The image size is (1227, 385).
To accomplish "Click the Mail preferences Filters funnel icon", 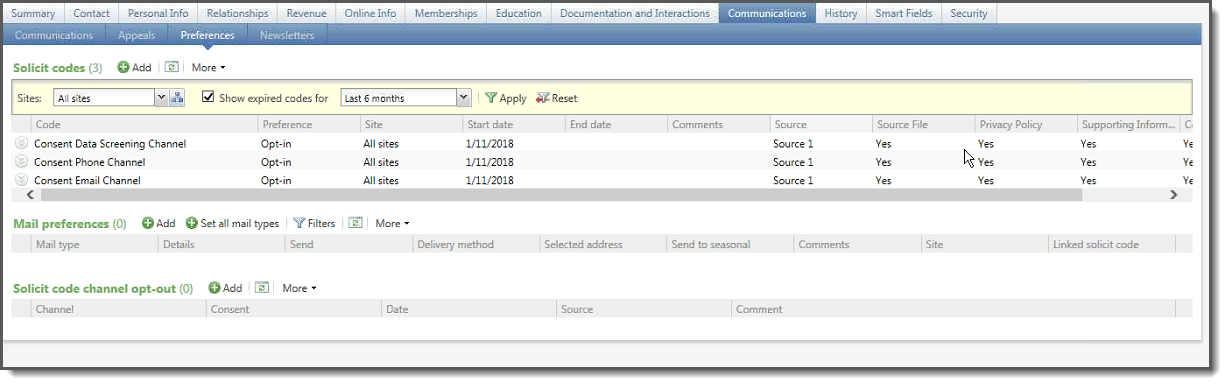I will pyautogui.click(x=298, y=223).
